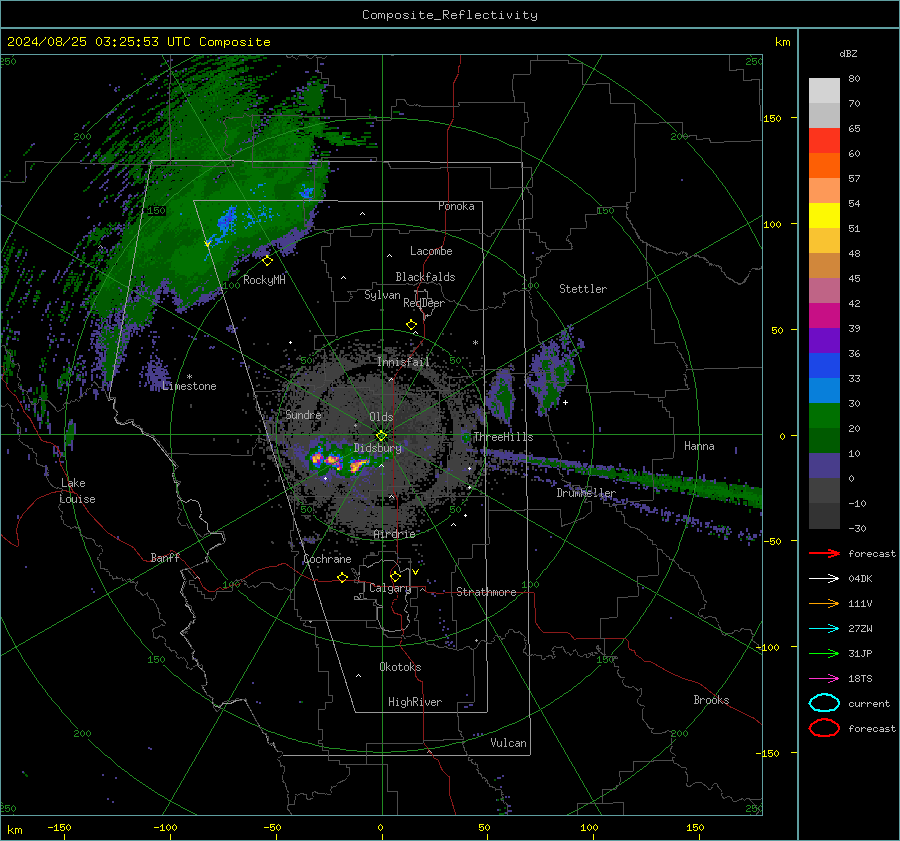
Task: Click the blue 36-33 dBZ swatch
Action: [x=824, y=365]
